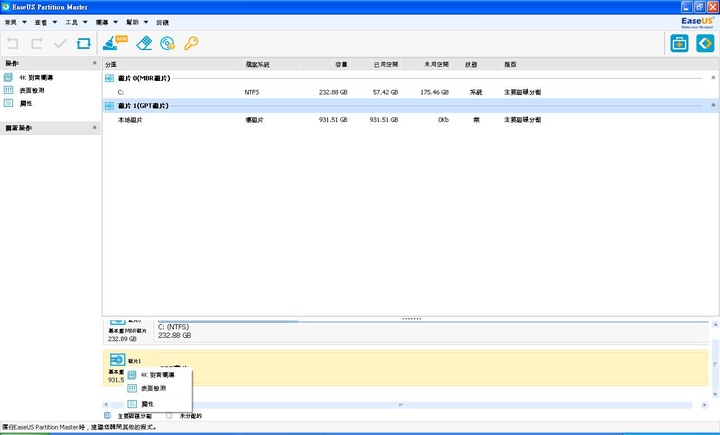Screen dimensions: 720x435
Task: Click the golden key activation icon
Action: pyautogui.click(x=191, y=43)
